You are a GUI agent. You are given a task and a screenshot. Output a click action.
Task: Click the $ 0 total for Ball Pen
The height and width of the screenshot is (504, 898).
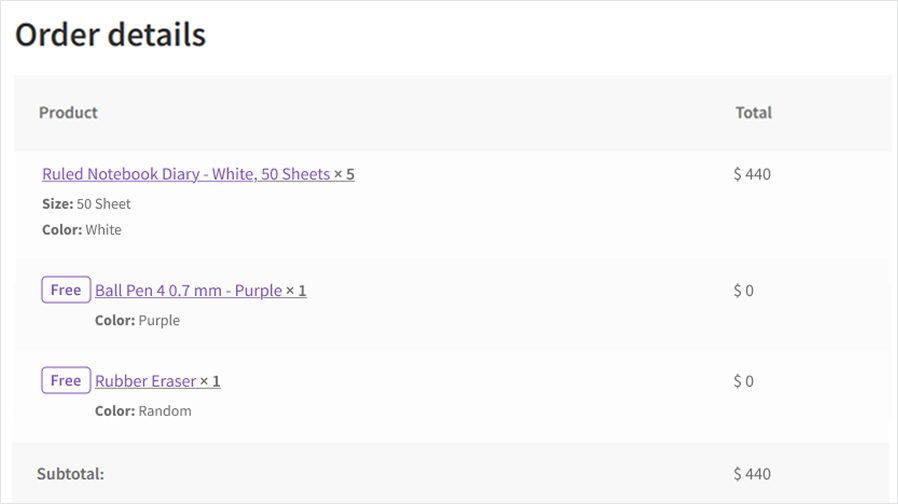click(743, 291)
